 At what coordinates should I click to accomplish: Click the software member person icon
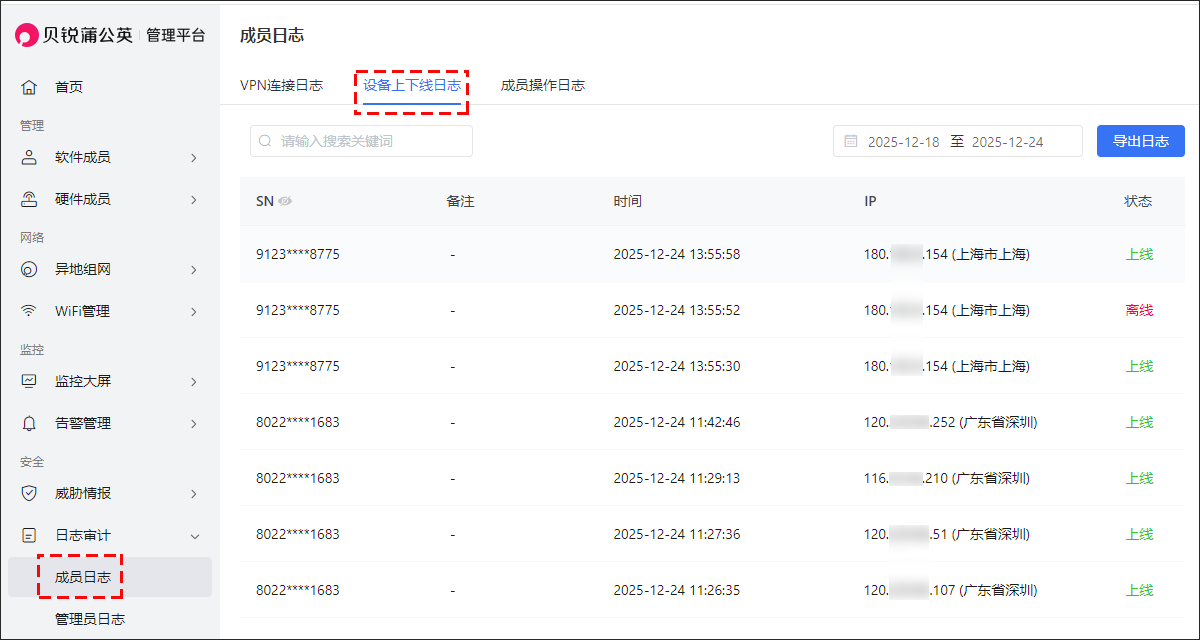pos(29,157)
